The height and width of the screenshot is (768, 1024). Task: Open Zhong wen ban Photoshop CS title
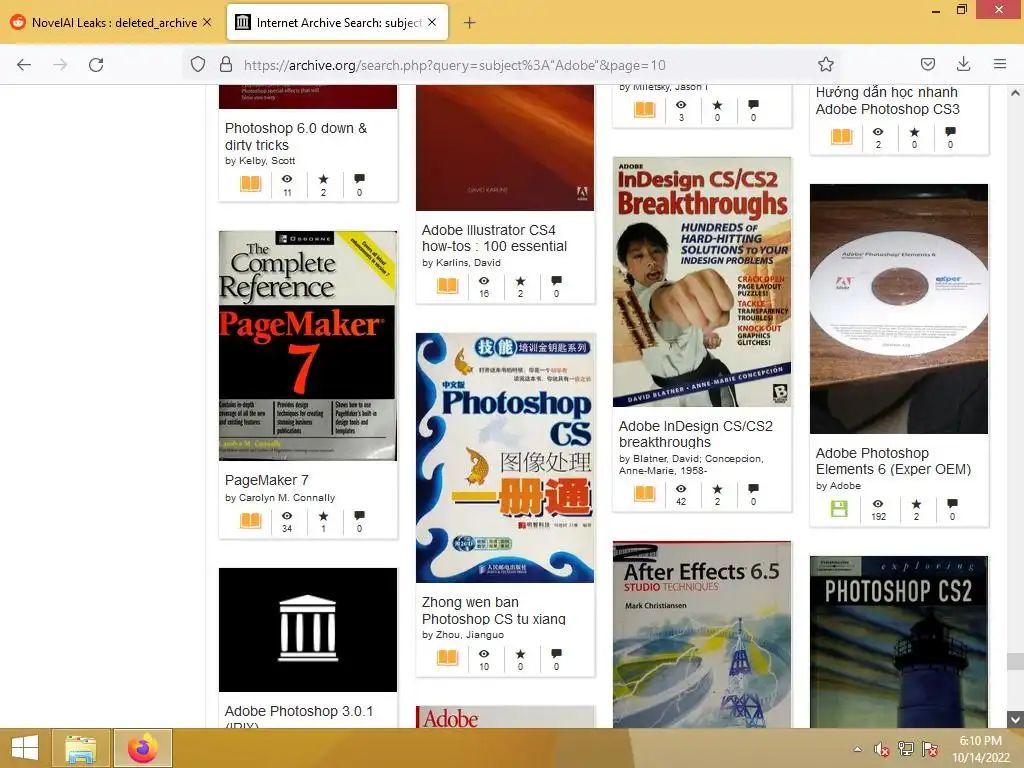(494, 611)
